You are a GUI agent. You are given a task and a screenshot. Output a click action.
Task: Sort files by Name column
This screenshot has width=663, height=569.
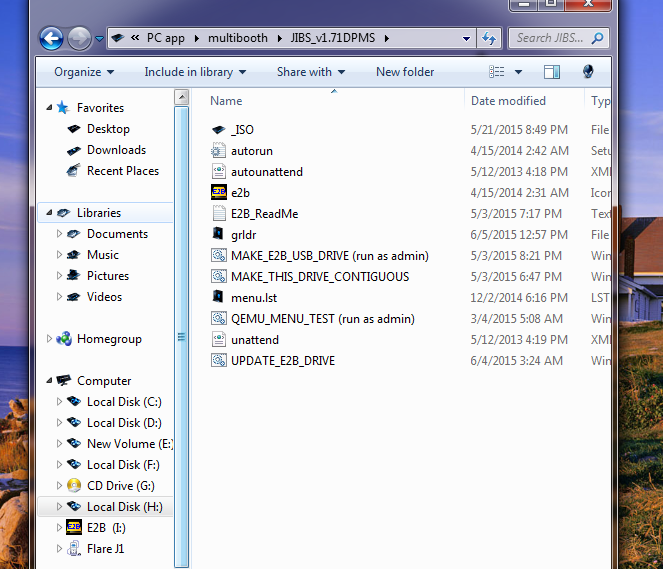pos(226,101)
